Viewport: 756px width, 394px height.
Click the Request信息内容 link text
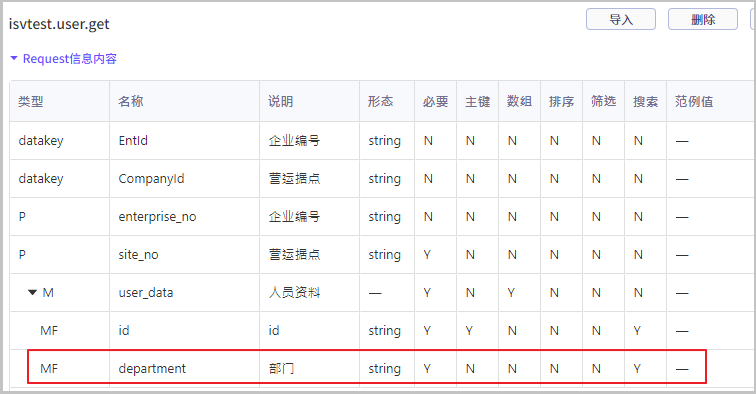[x=70, y=59]
